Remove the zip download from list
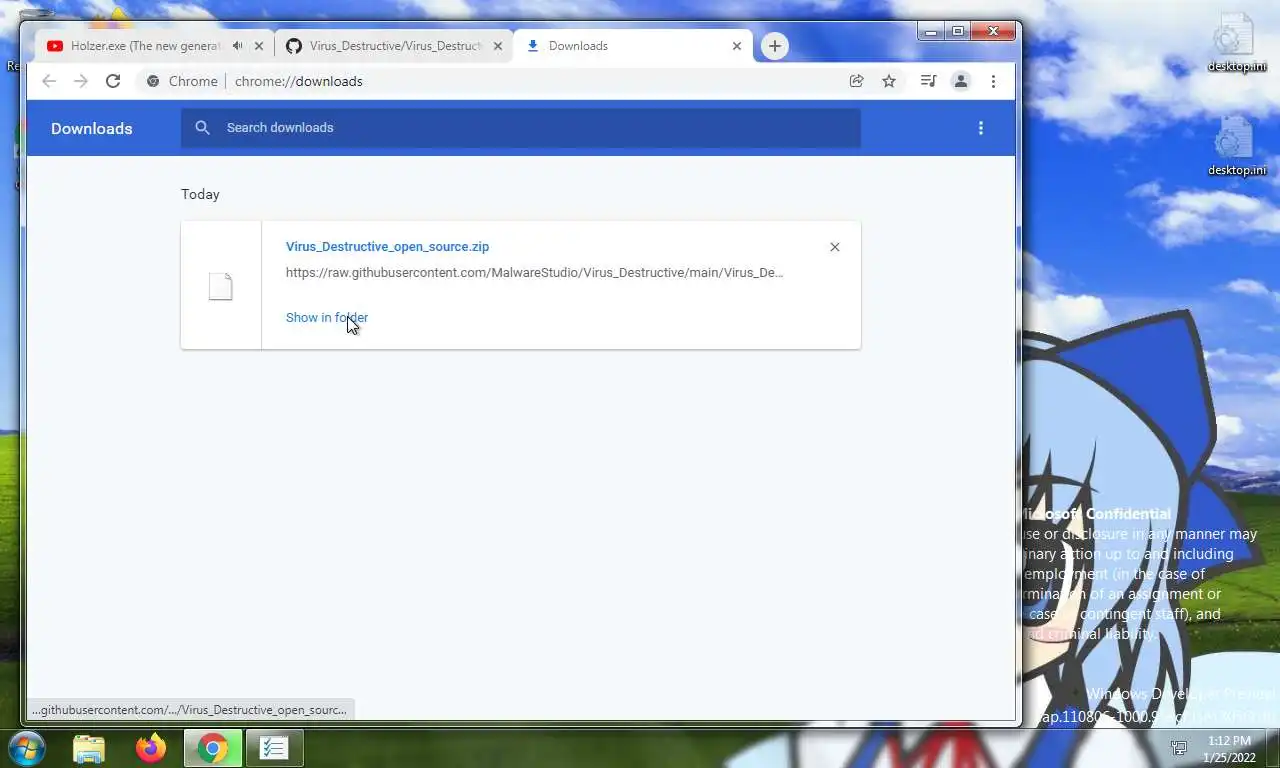 pyautogui.click(x=835, y=247)
